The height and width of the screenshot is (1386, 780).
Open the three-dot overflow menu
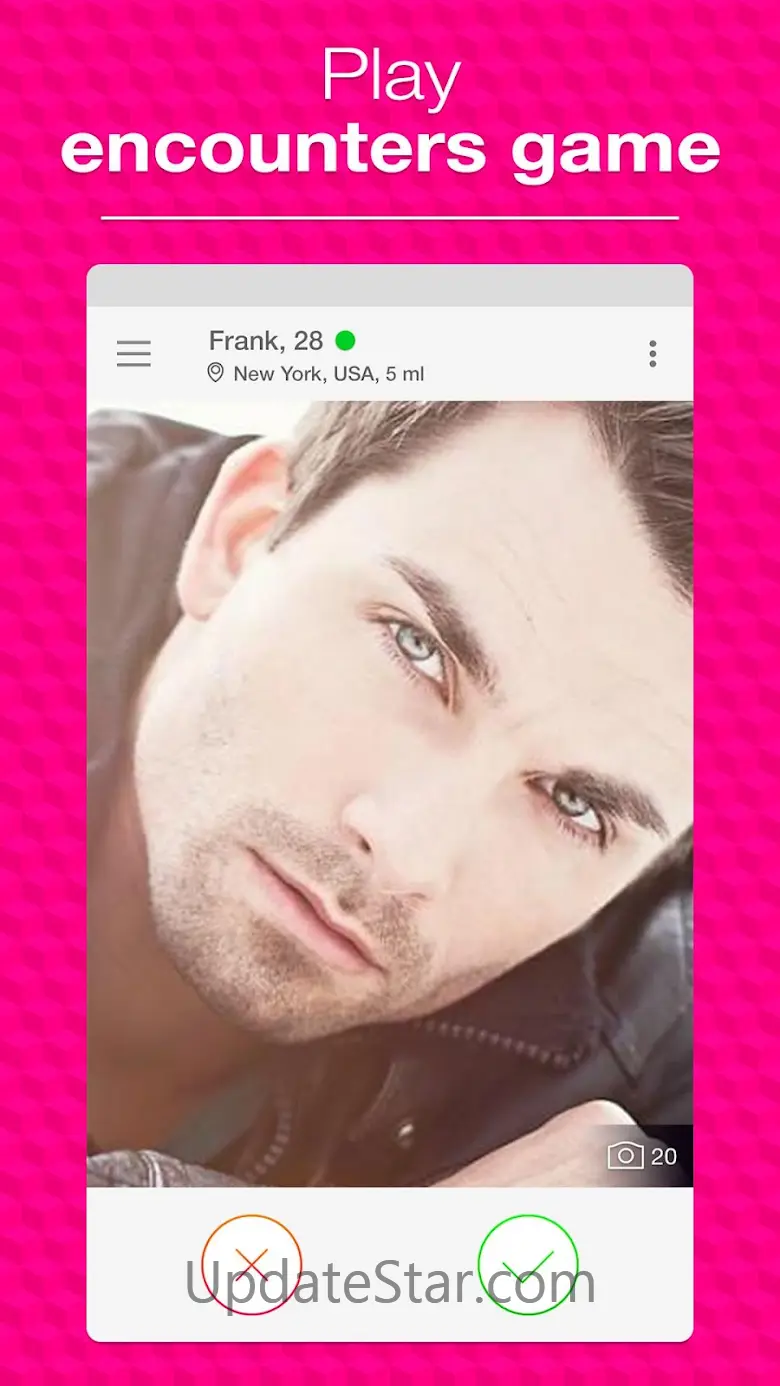(x=652, y=353)
